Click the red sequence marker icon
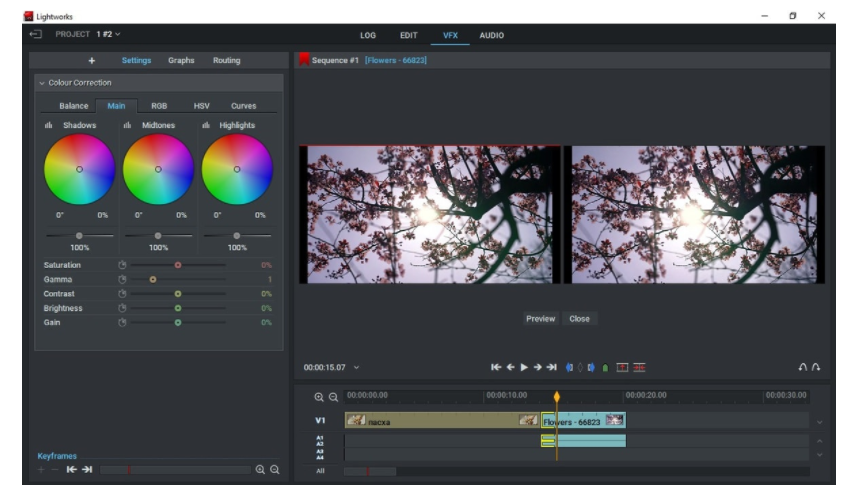 (304, 59)
